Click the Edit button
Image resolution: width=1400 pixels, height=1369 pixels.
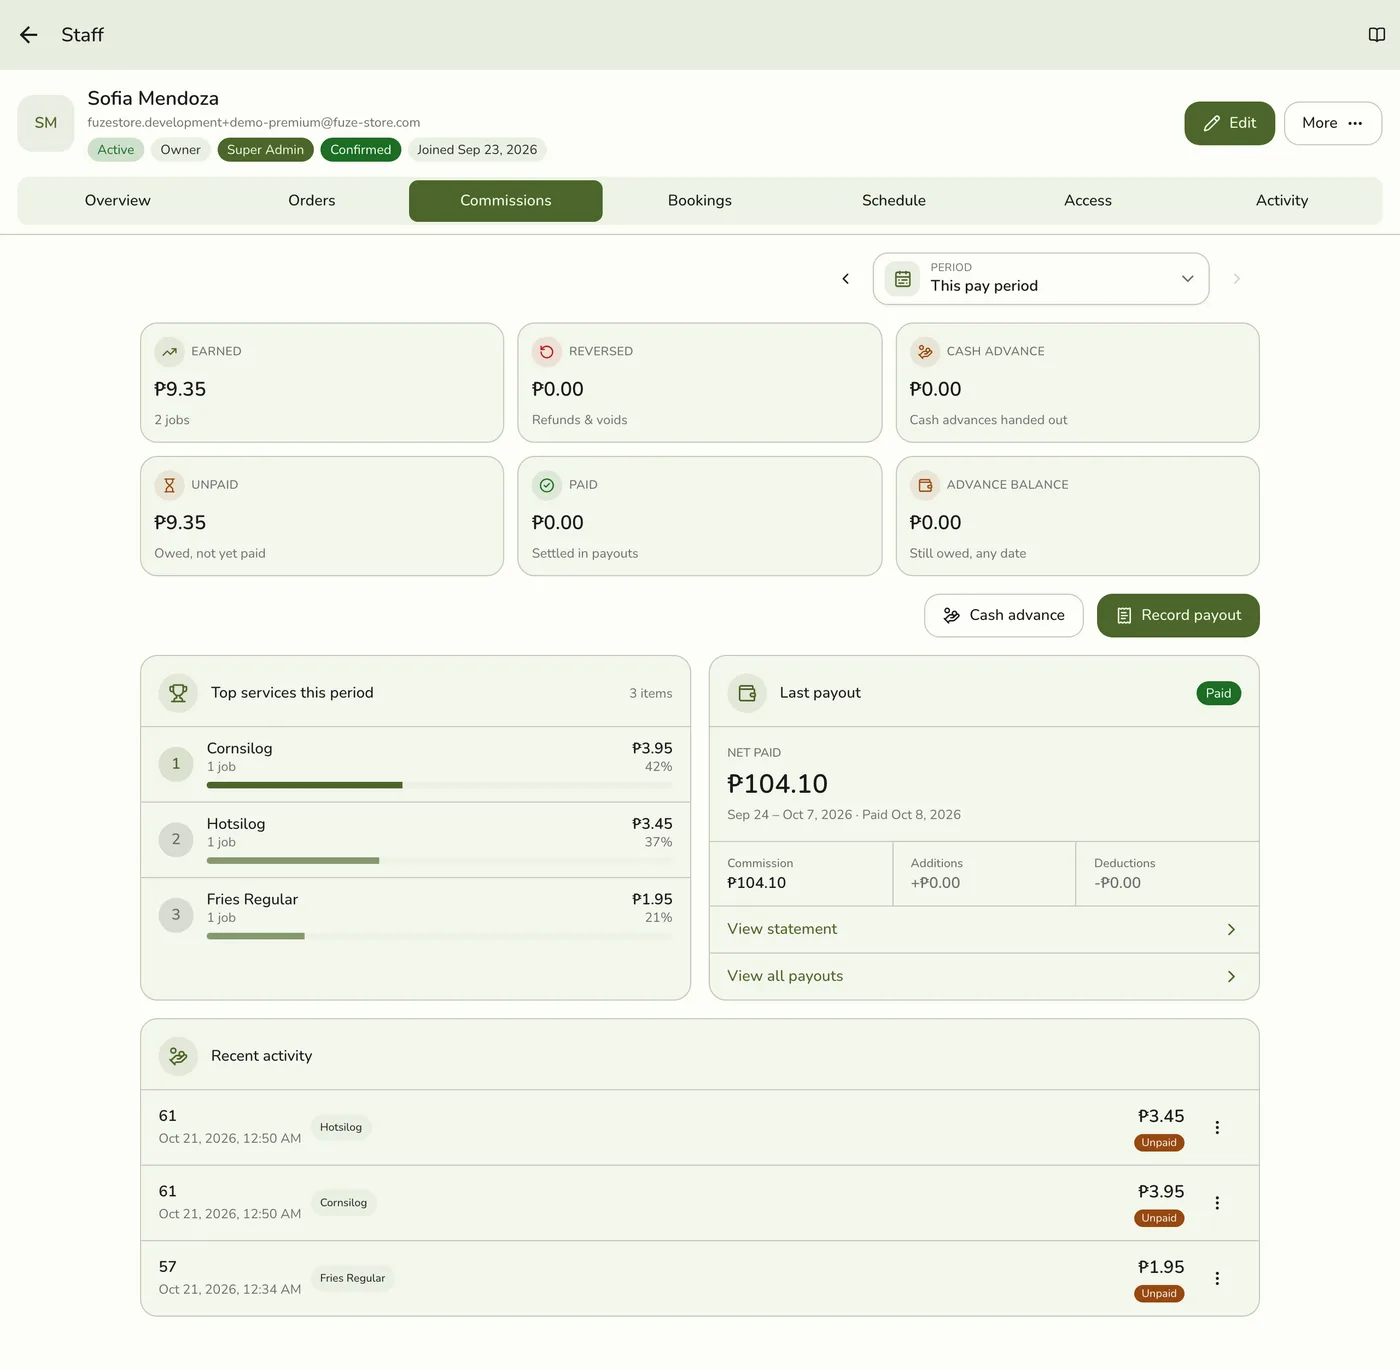pos(1230,123)
